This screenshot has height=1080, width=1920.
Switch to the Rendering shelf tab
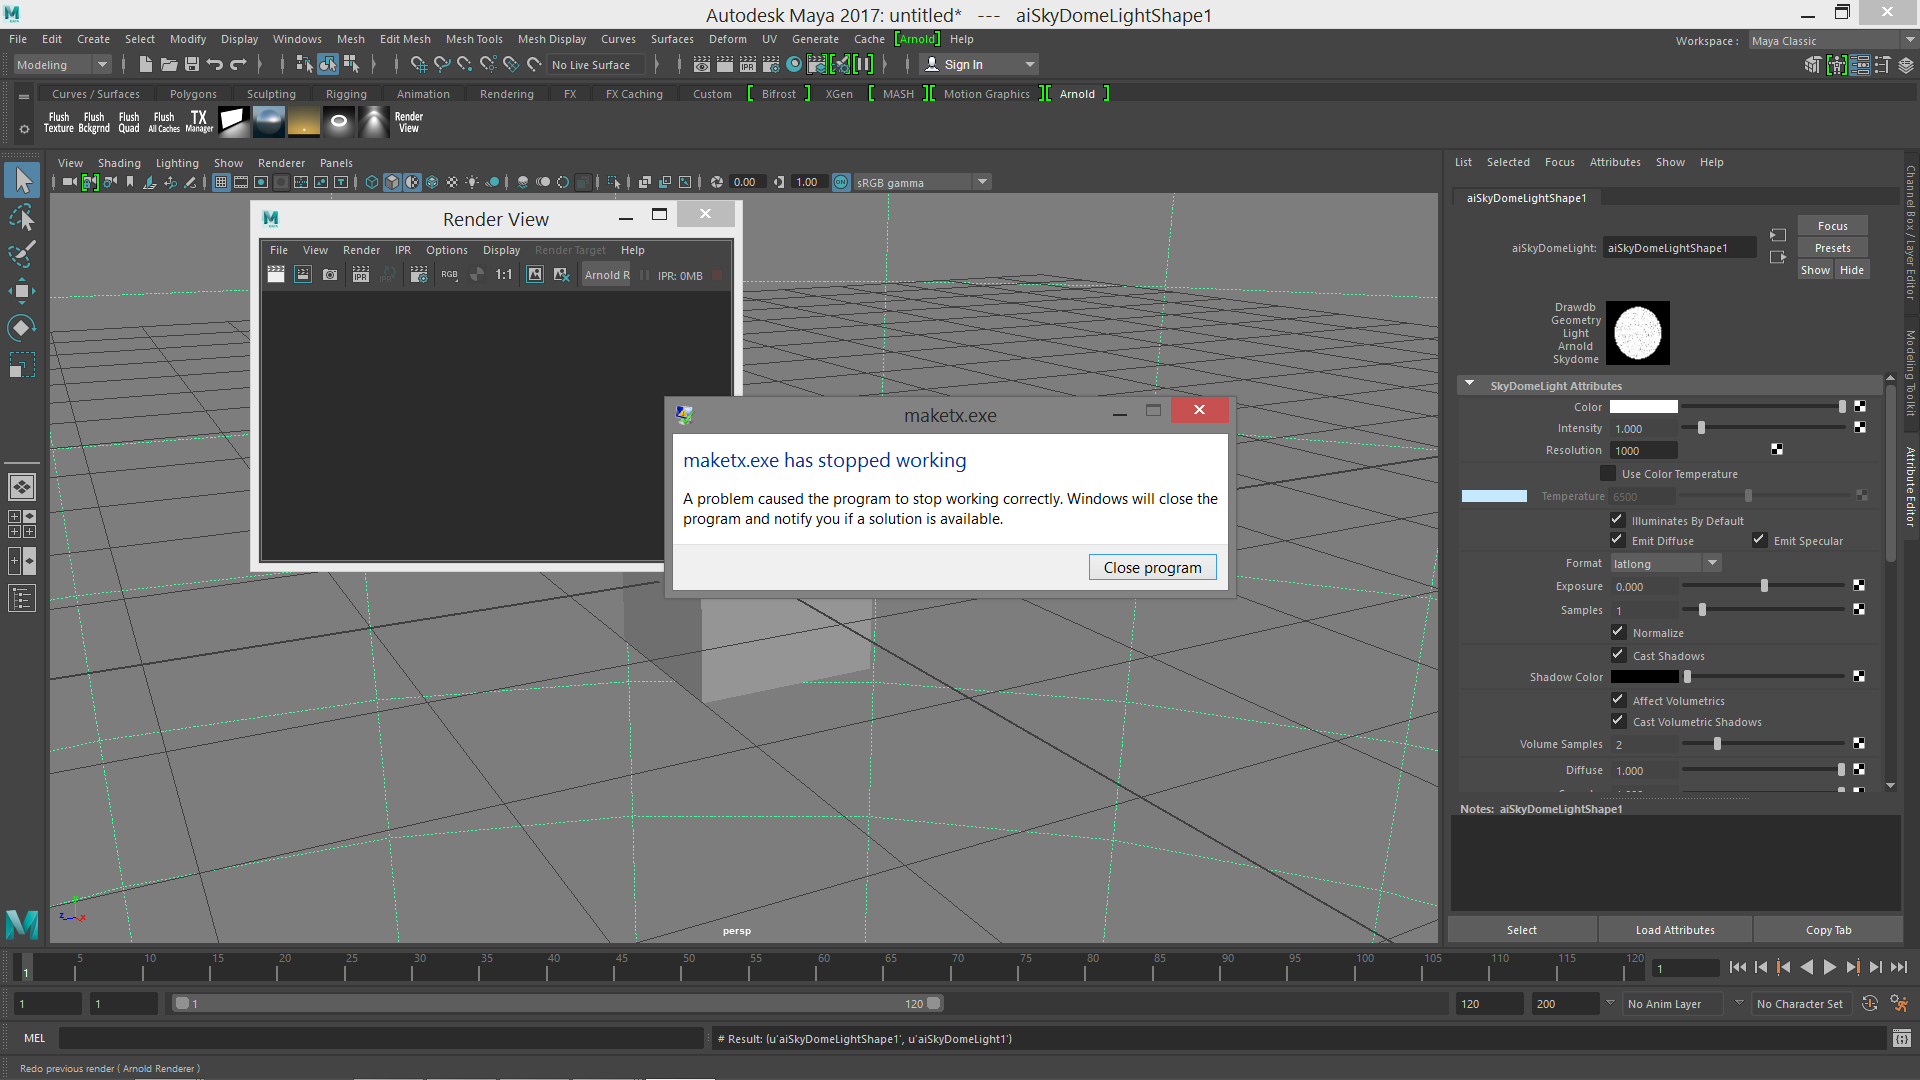[x=506, y=94]
